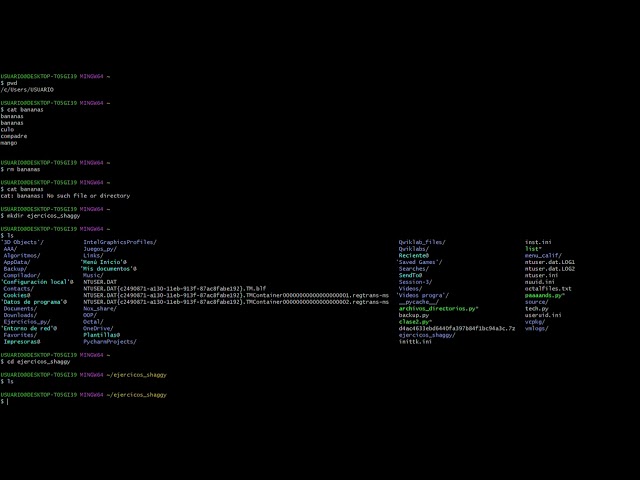This screenshot has height=480, width=640.
Task: Click the Reciente@ link entry
Action: (414, 256)
